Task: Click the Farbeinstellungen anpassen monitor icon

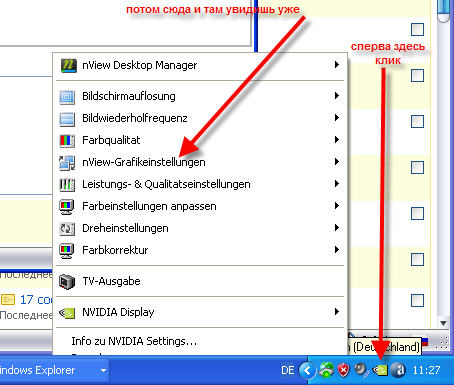Action: 66,207
